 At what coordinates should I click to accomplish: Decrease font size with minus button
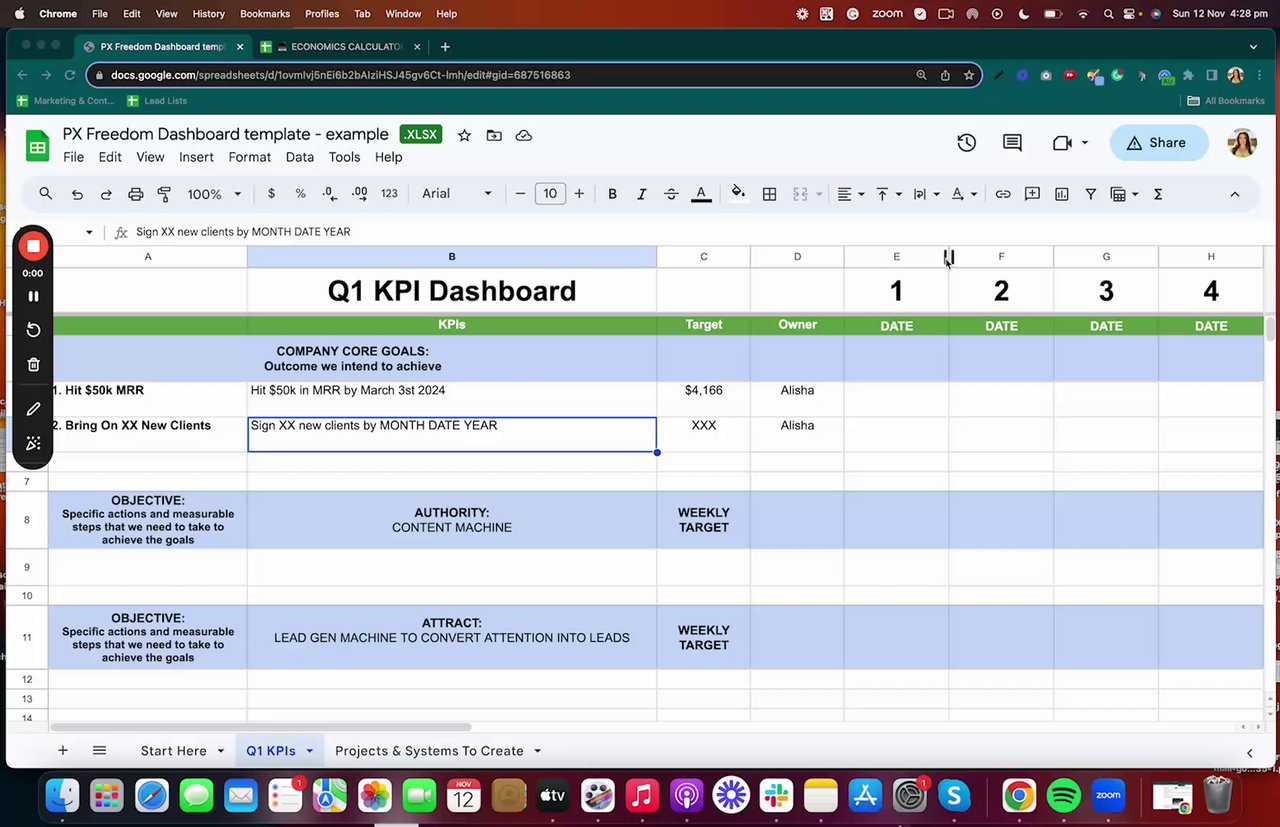(520, 194)
